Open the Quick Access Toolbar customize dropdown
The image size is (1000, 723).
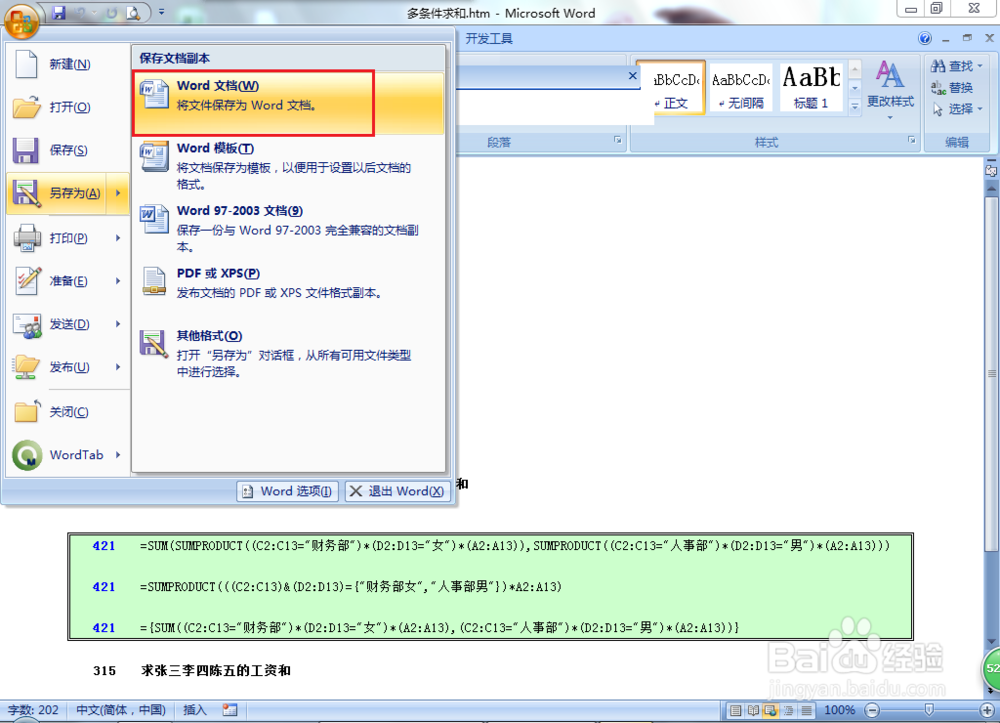point(161,11)
